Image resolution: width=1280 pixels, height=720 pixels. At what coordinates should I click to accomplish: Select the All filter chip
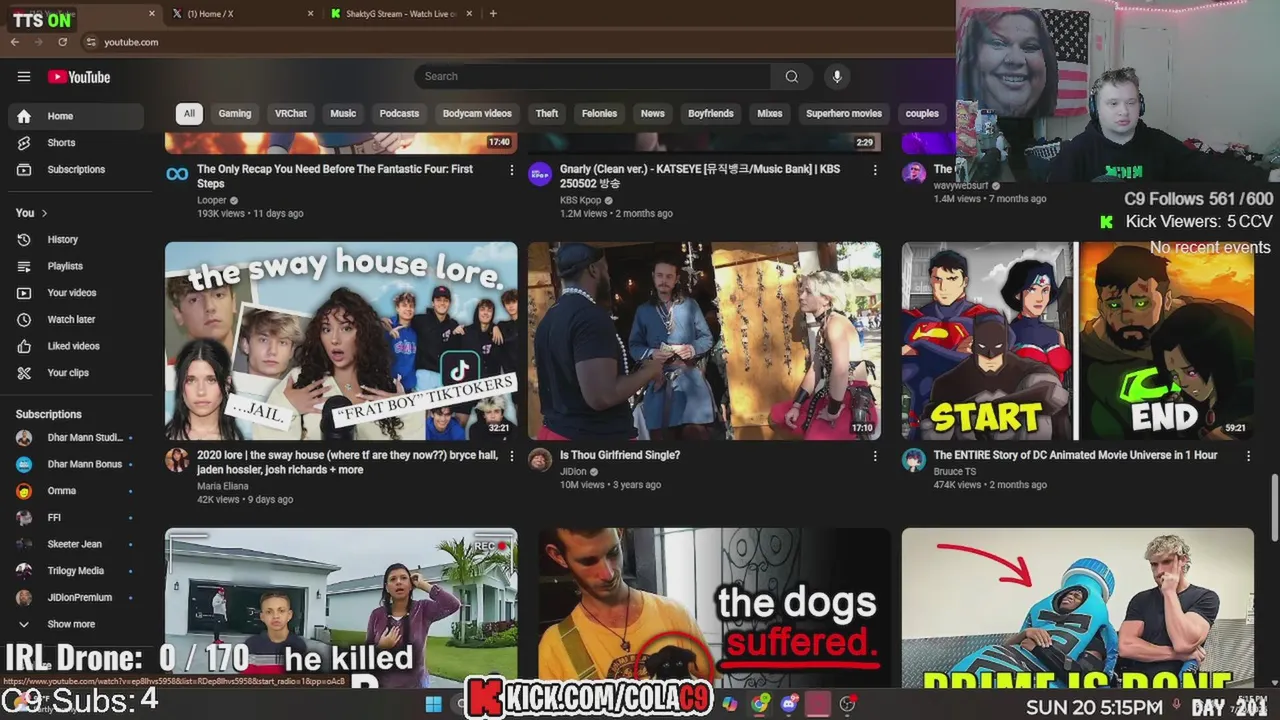189,113
